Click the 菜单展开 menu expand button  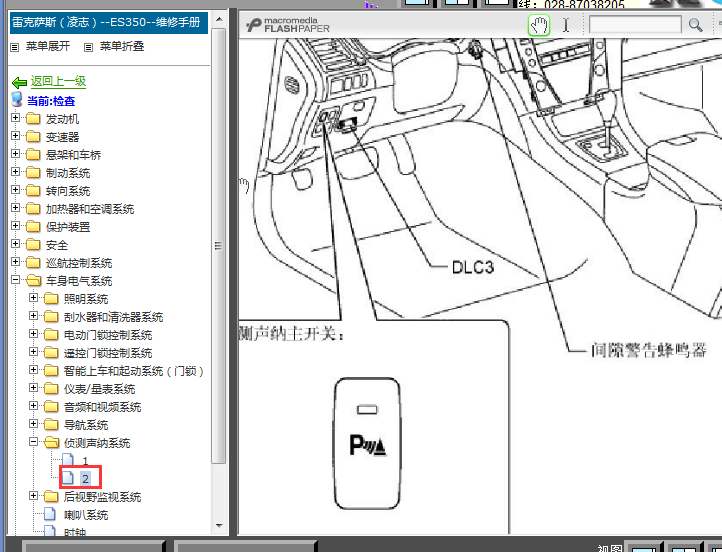pos(41,46)
